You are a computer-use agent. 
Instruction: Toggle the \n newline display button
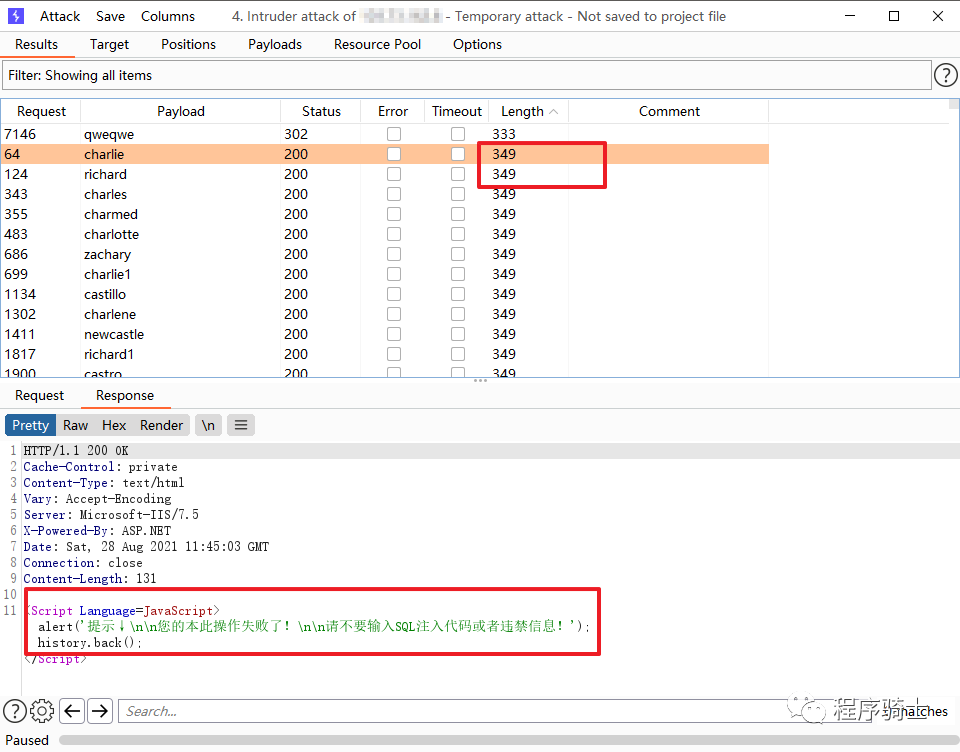[x=208, y=425]
